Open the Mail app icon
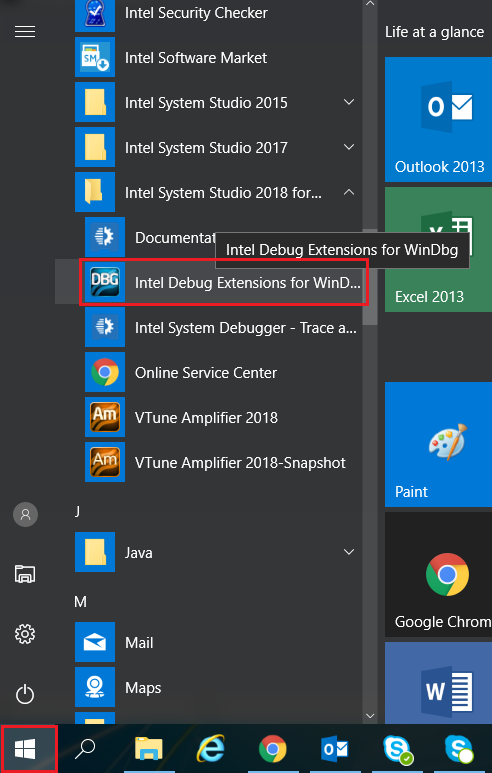 point(95,642)
